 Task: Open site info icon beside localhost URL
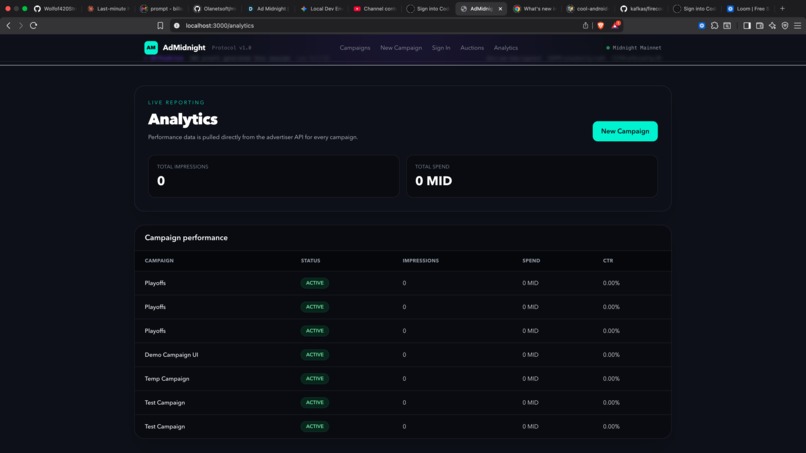pos(176,25)
